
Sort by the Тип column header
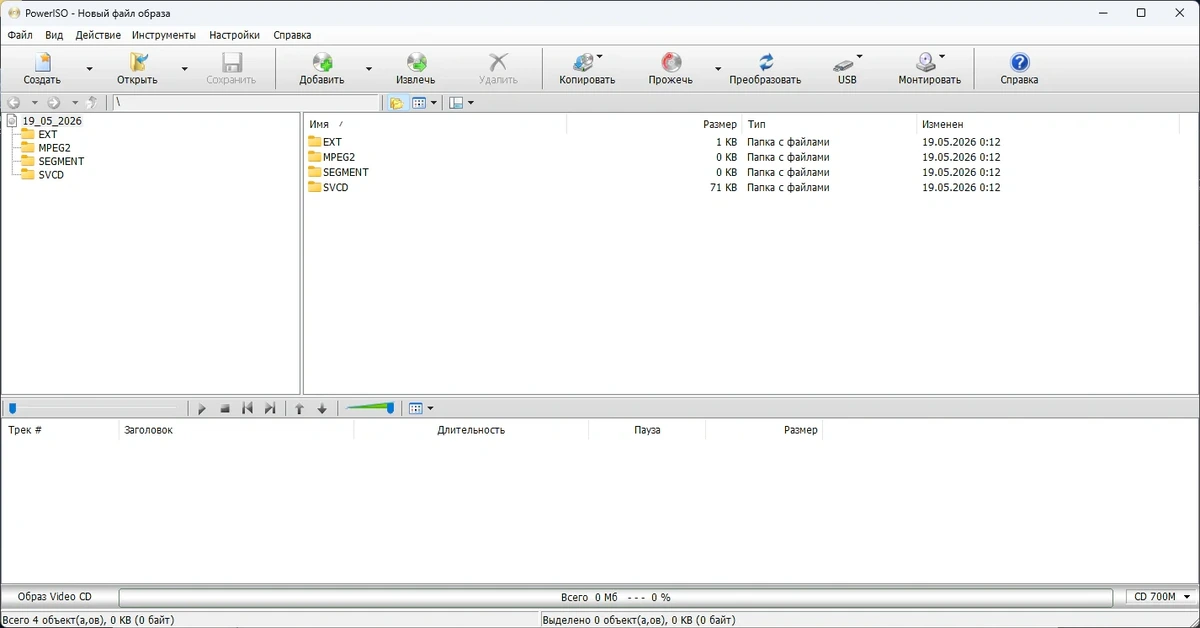[829, 124]
